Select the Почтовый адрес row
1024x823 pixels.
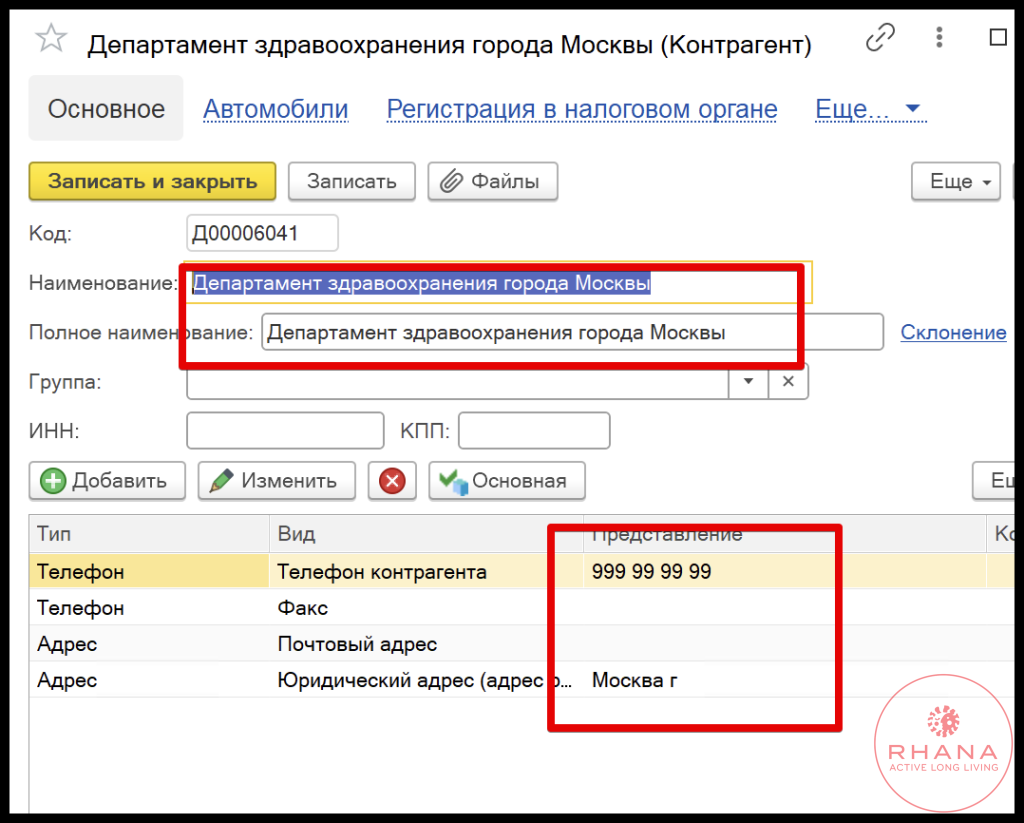pyautogui.click(x=521, y=644)
